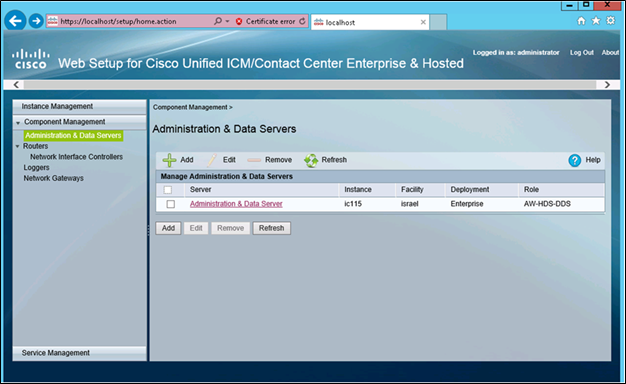Click the bottom Refresh button

pyautogui.click(x=271, y=228)
